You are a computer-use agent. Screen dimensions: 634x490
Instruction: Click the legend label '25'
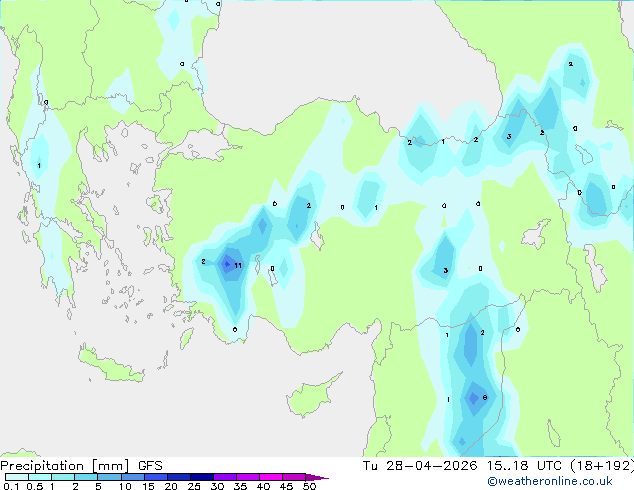[x=194, y=486]
